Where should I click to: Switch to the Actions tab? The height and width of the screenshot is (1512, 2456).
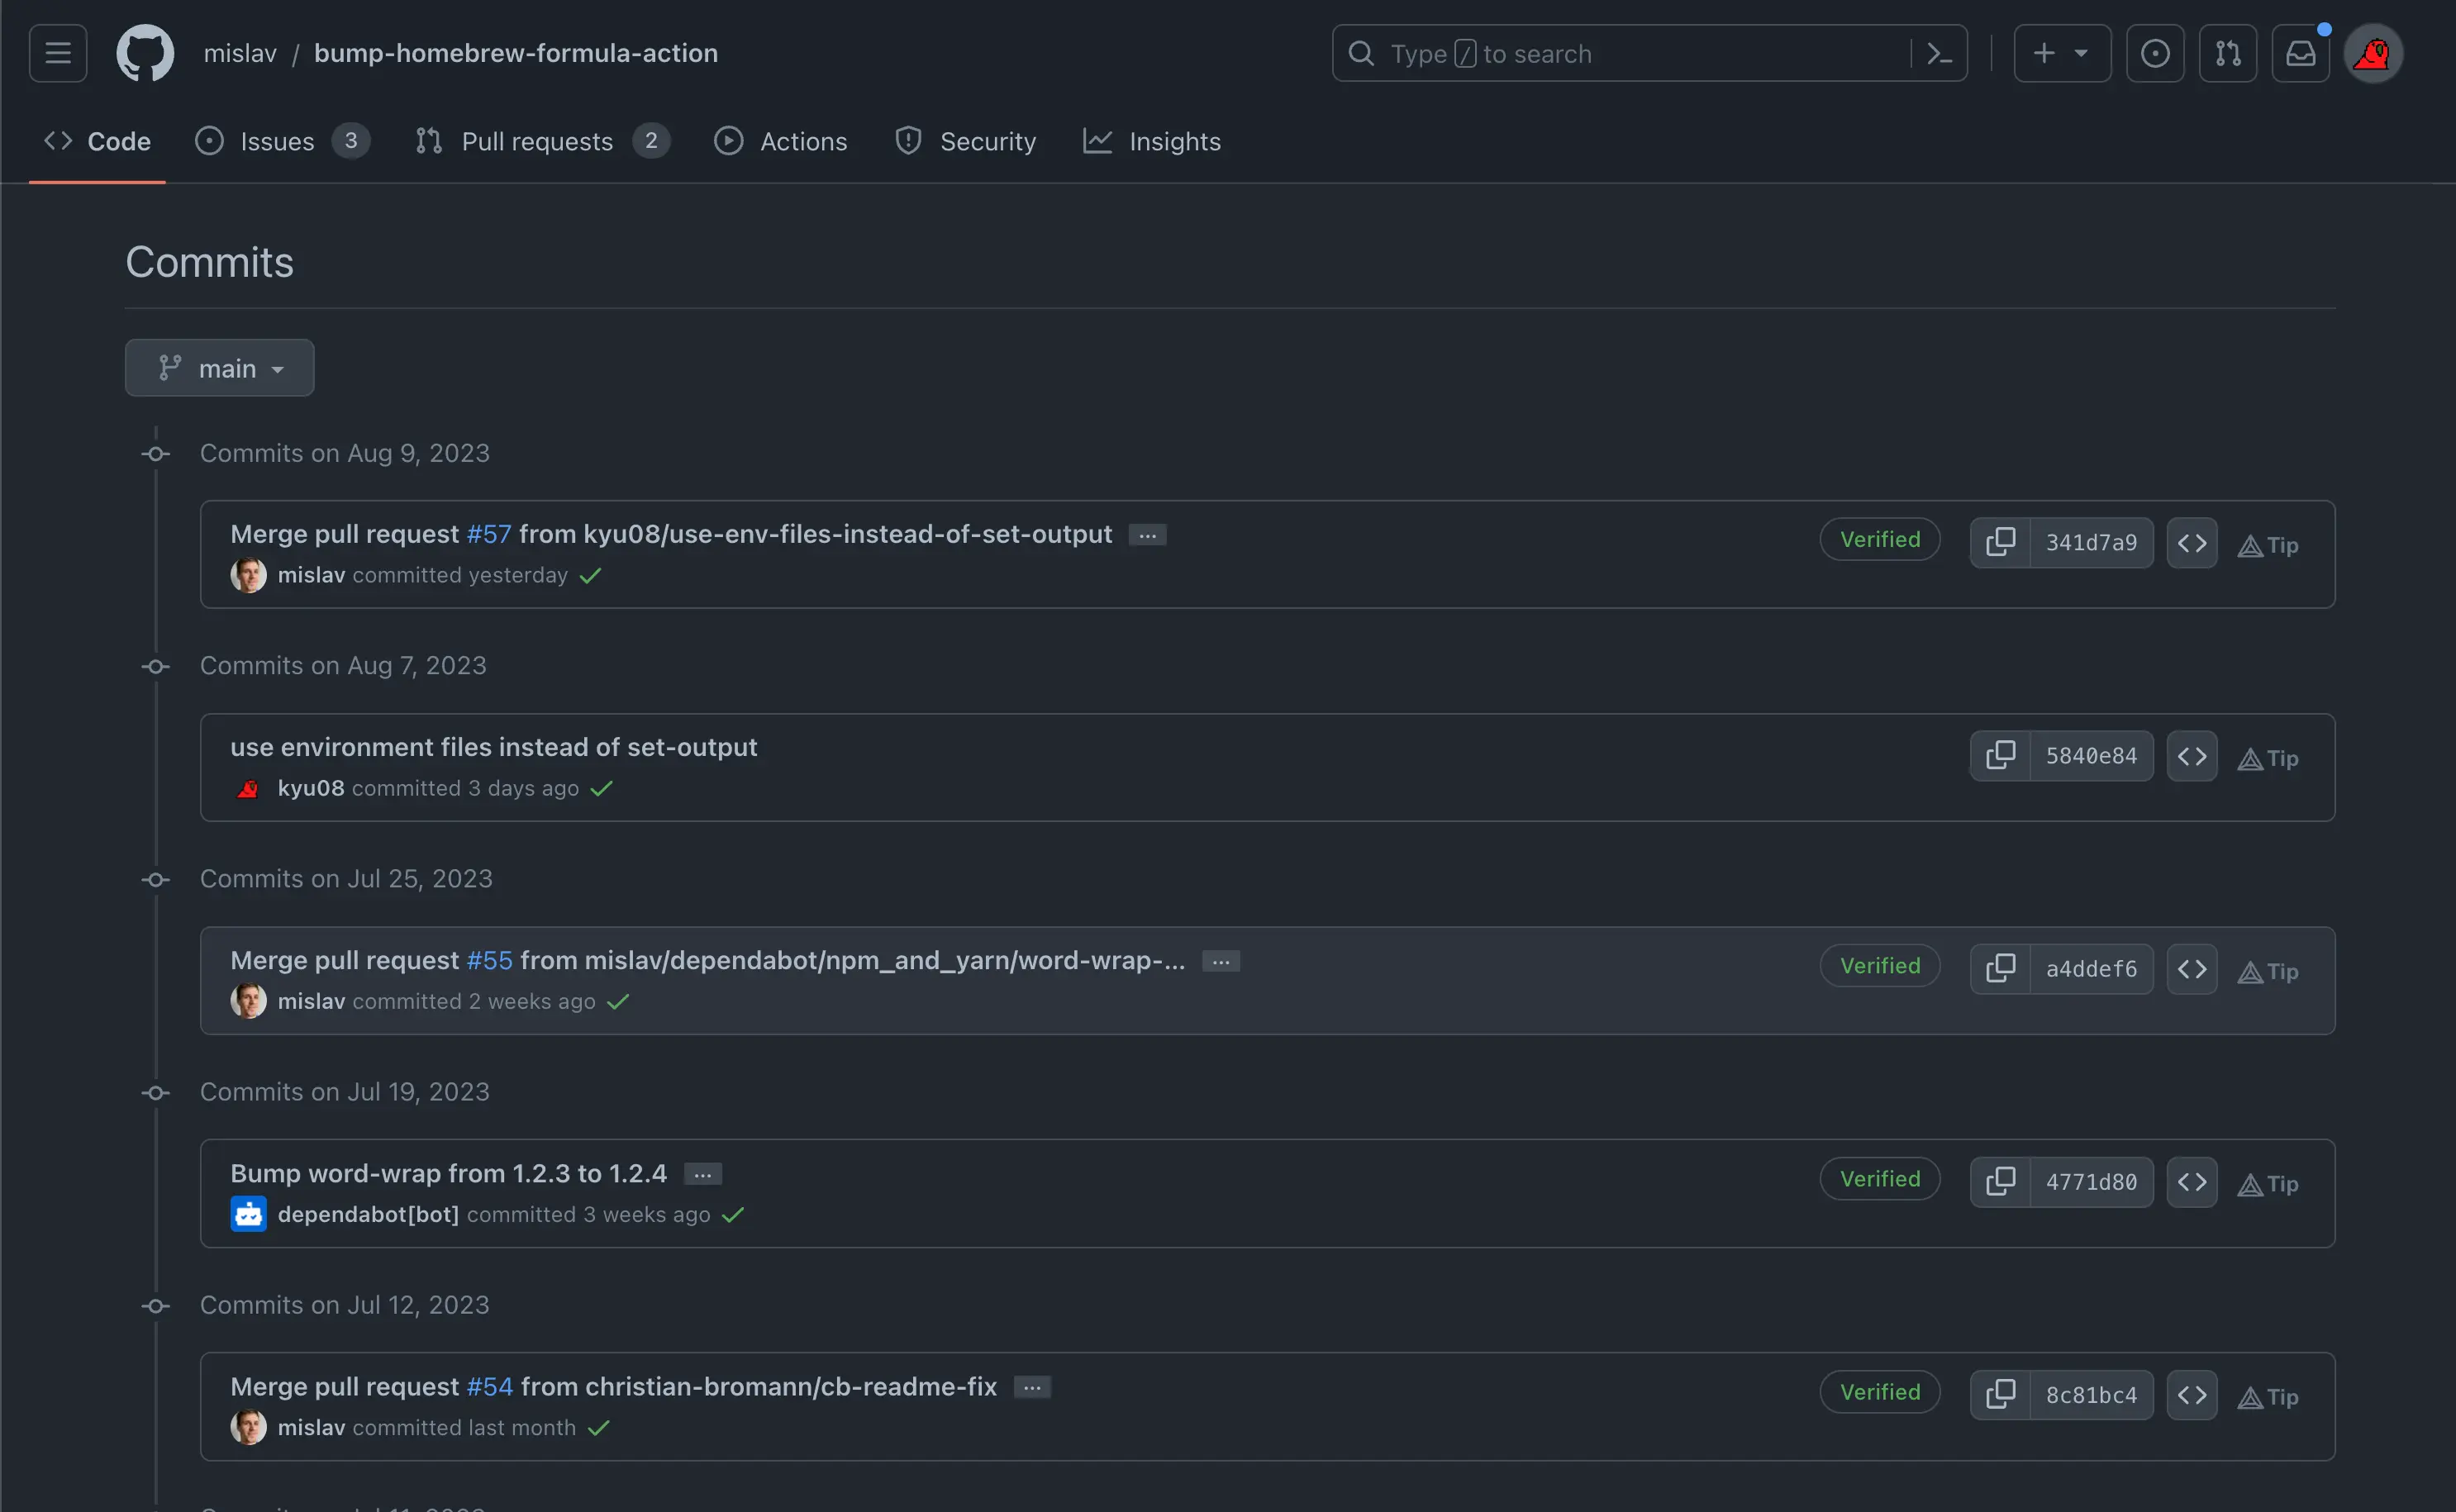coord(781,141)
